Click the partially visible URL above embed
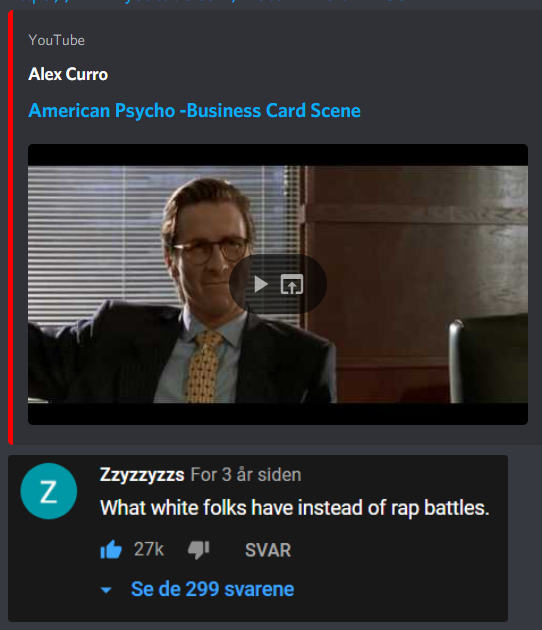Viewport: 542px width, 630px height. click(209, 2)
